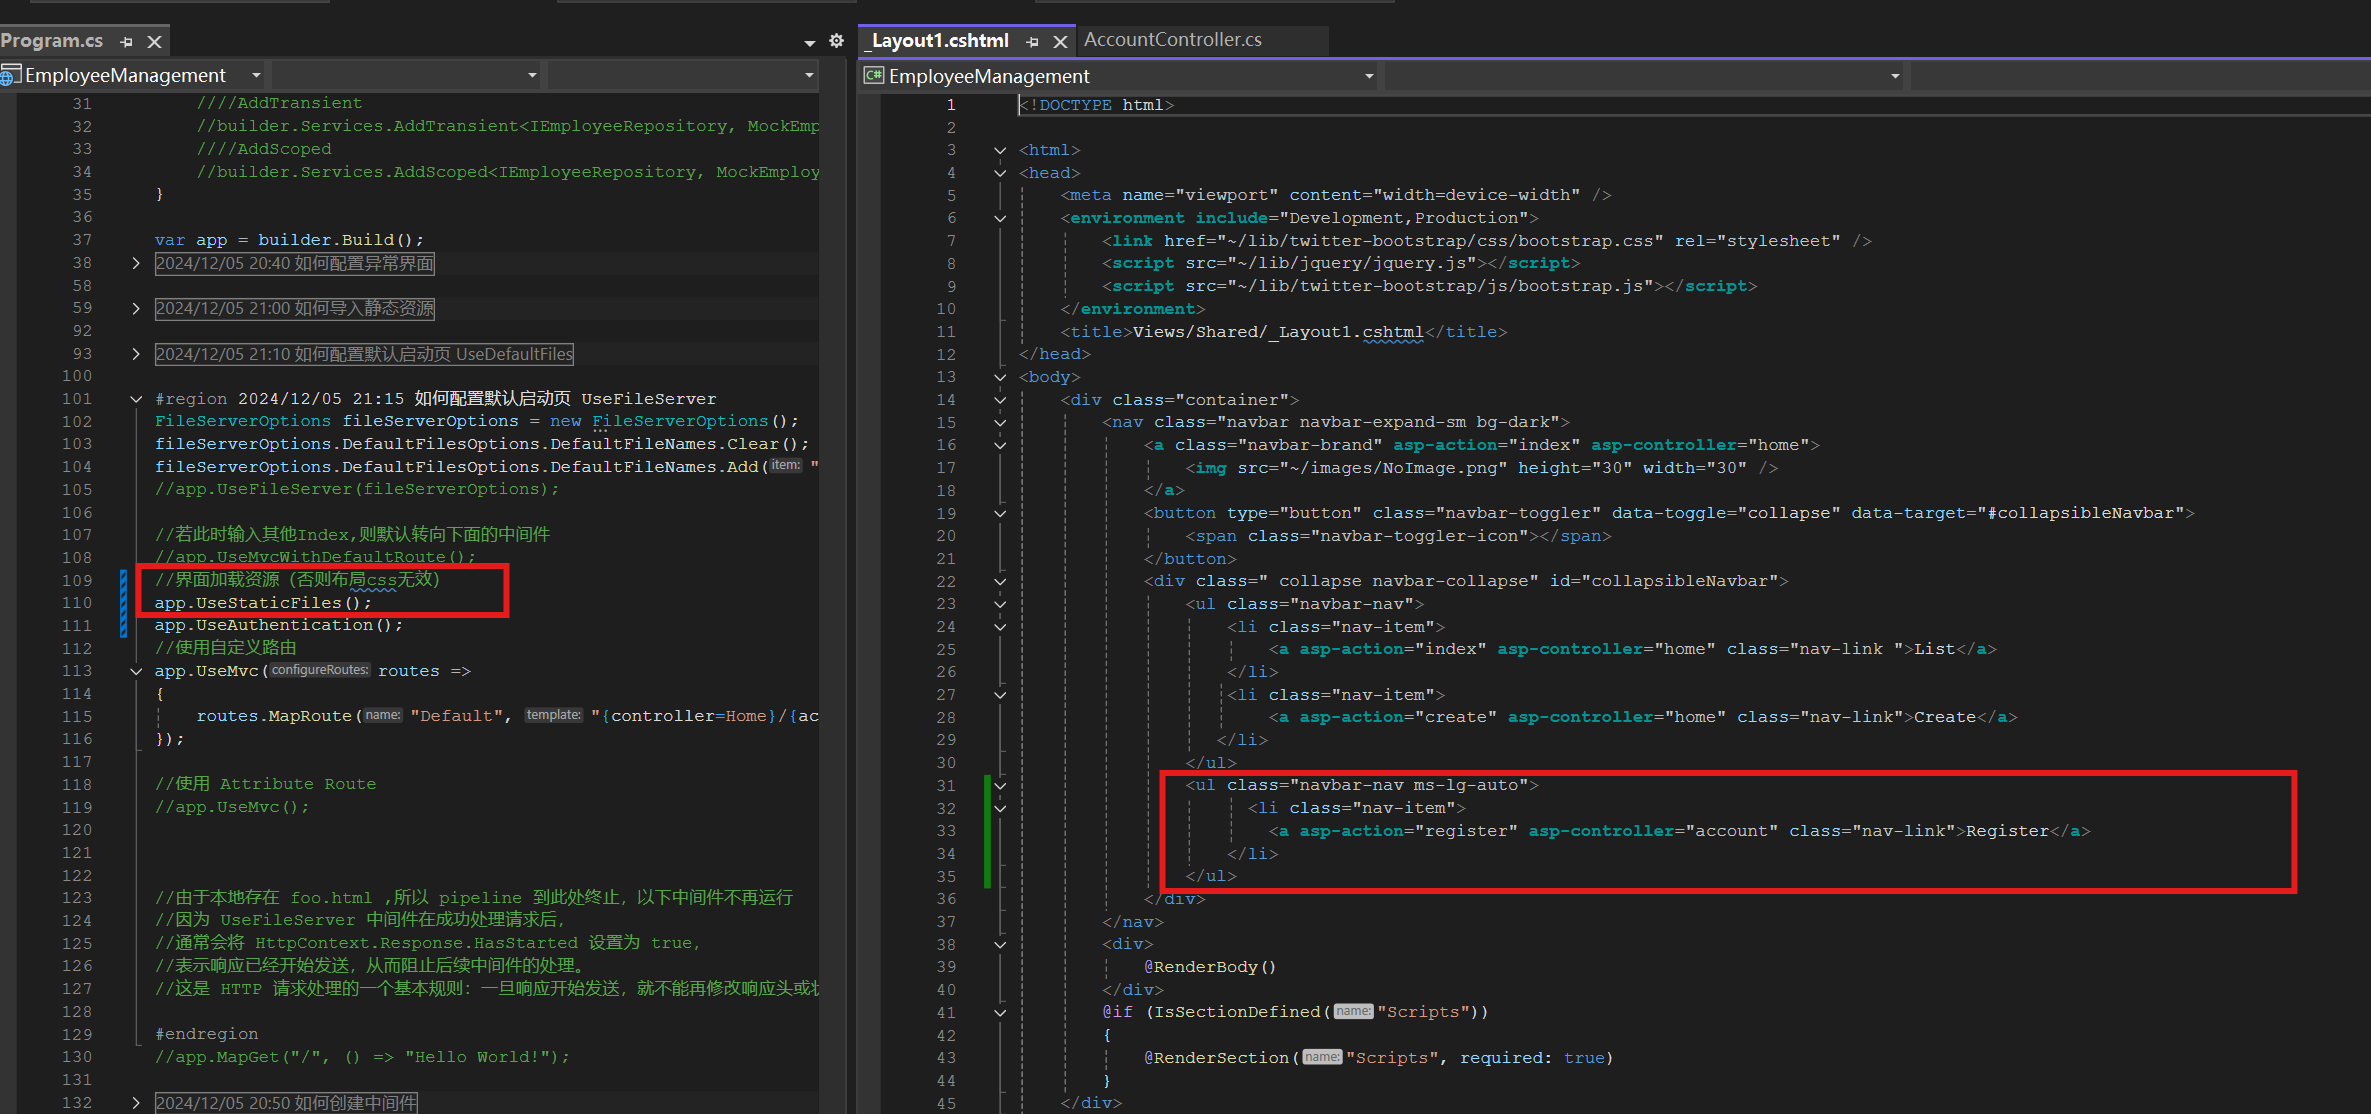Collapse the environment element at line 6
Image resolution: width=2371 pixels, height=1114 pixels.
[x=1000, y=218]
